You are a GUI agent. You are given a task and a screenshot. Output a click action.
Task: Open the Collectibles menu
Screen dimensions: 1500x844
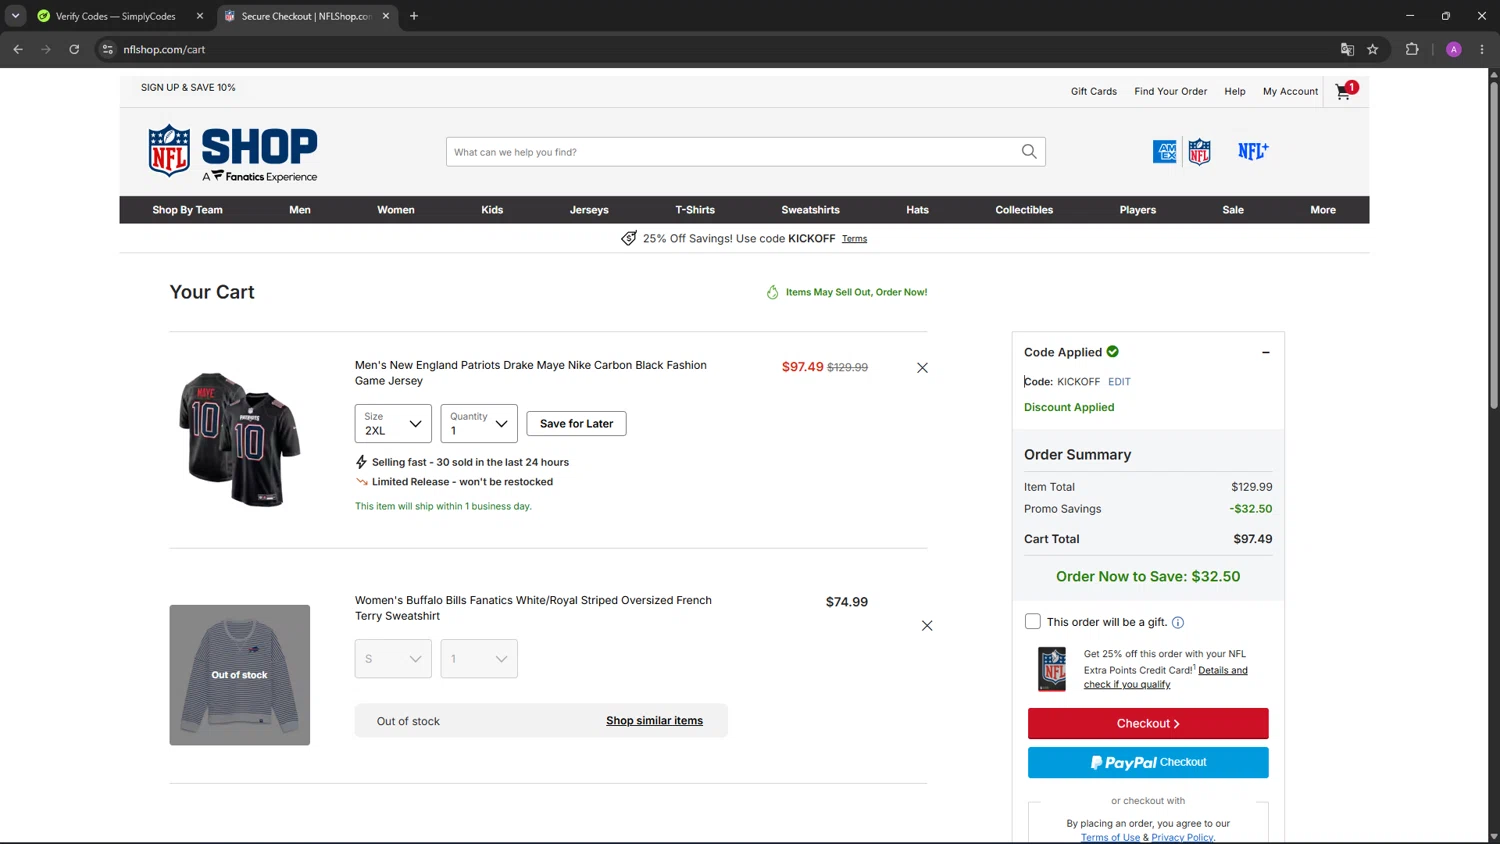pos(1024,210)
